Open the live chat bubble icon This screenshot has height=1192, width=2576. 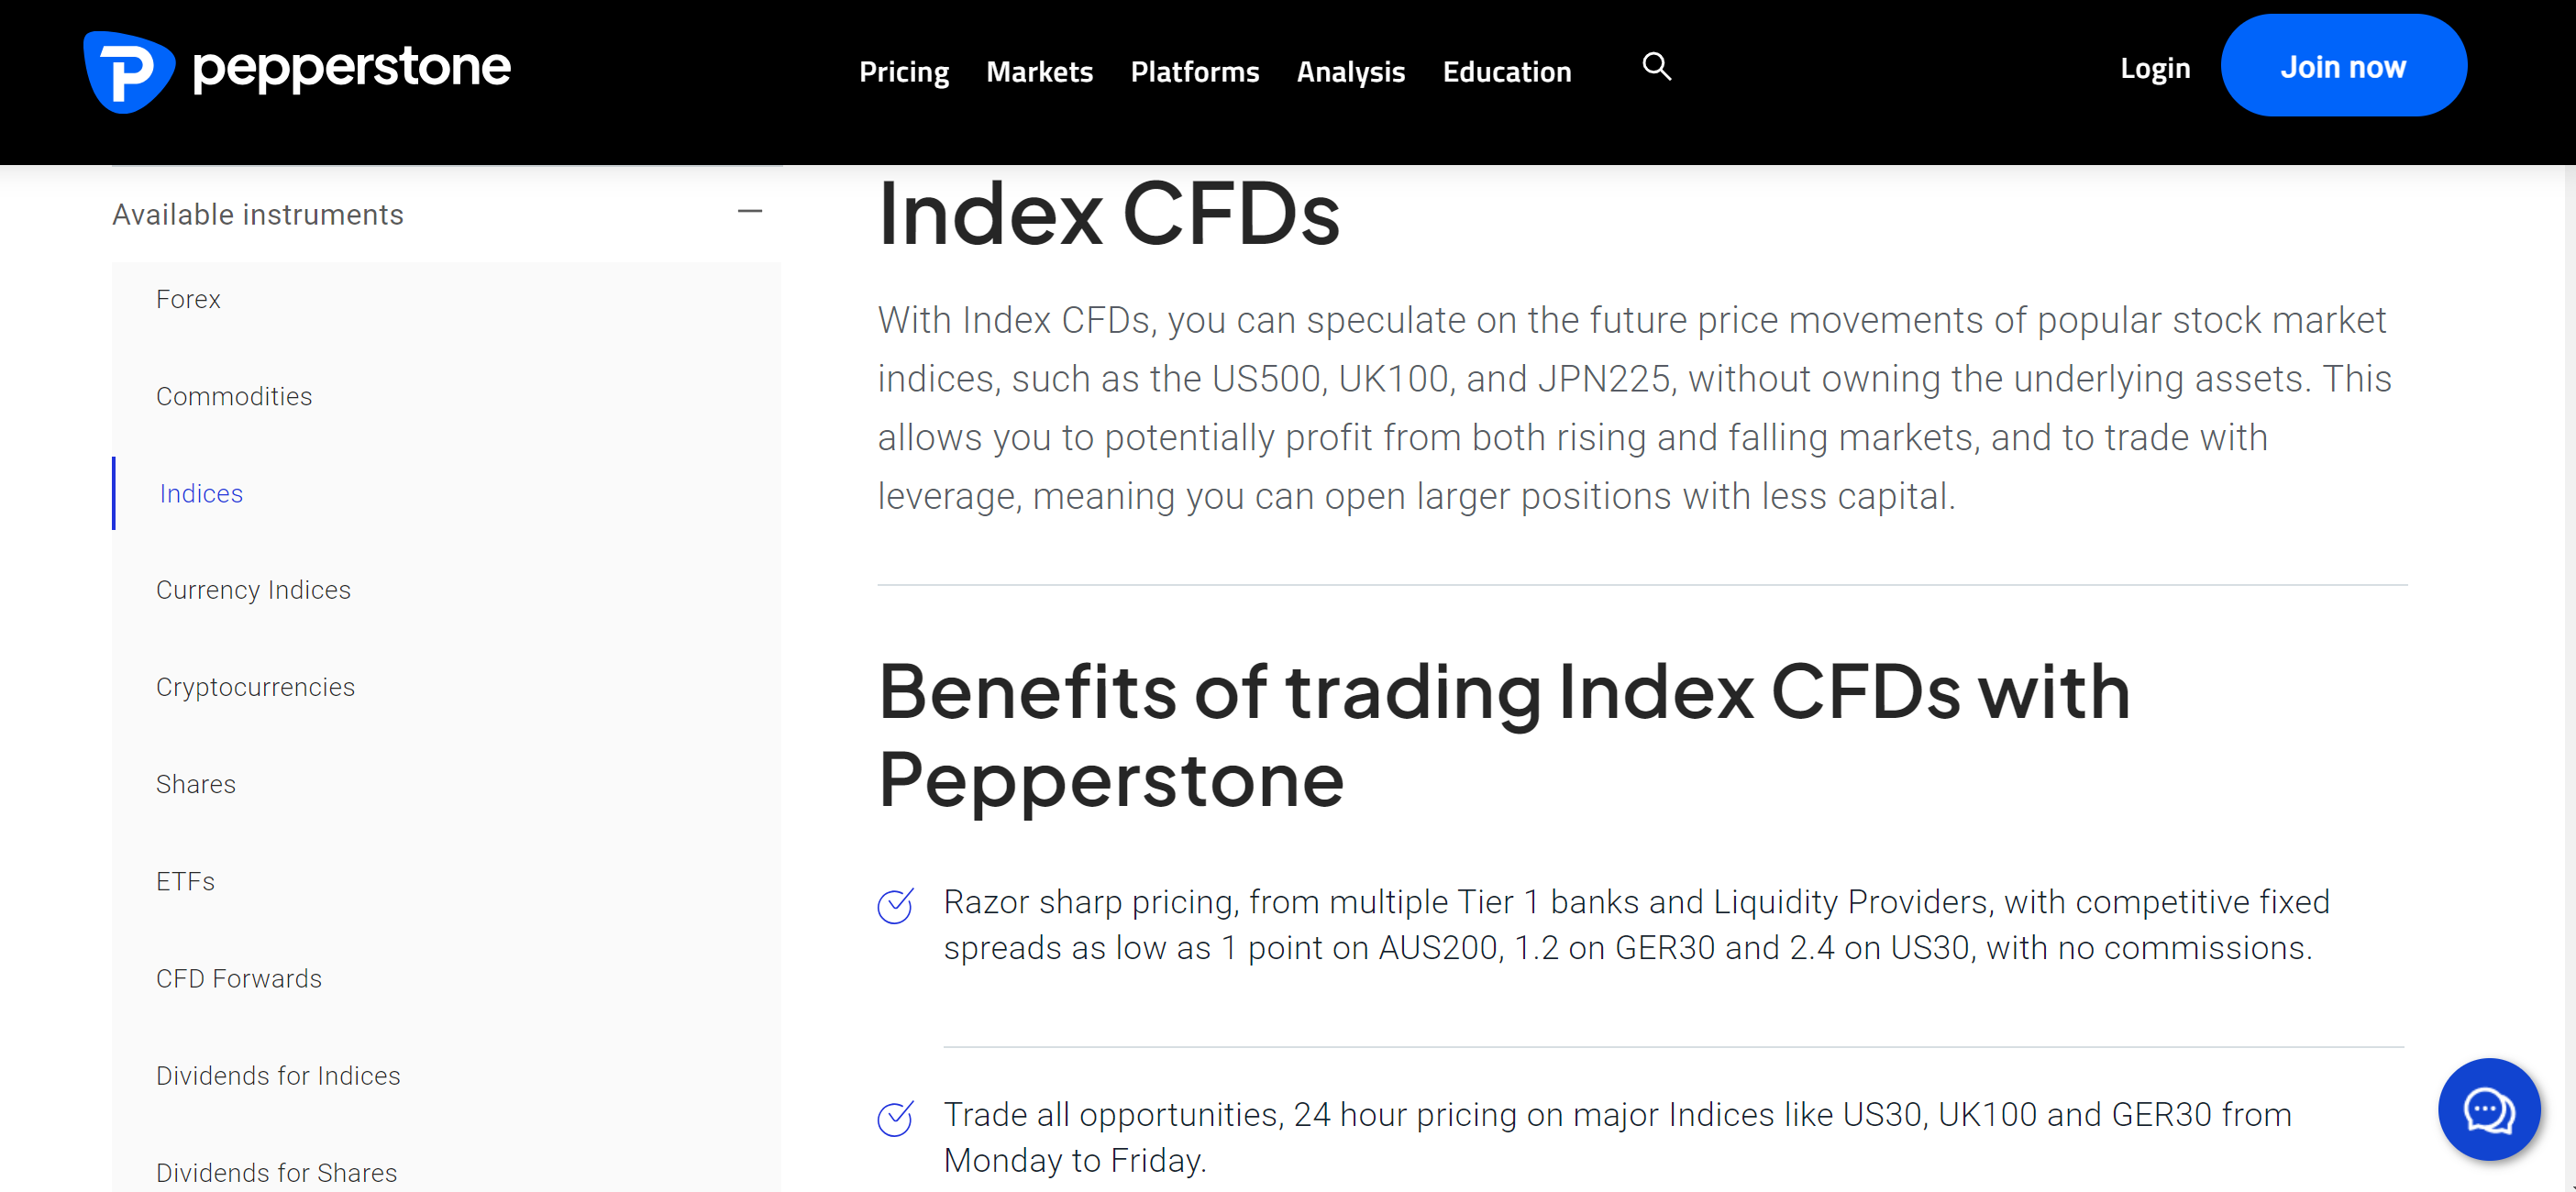pyautogui.click(x=2488, y=1108)
